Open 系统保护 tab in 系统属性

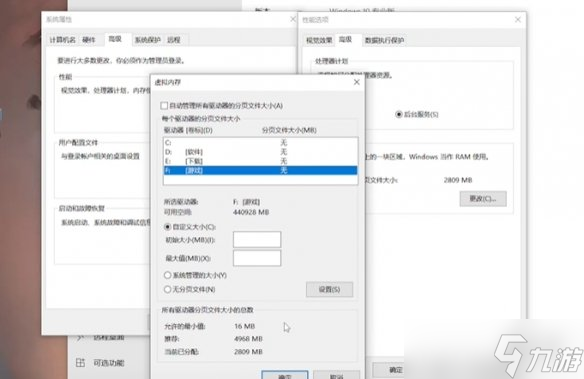(x=147, y=39)
